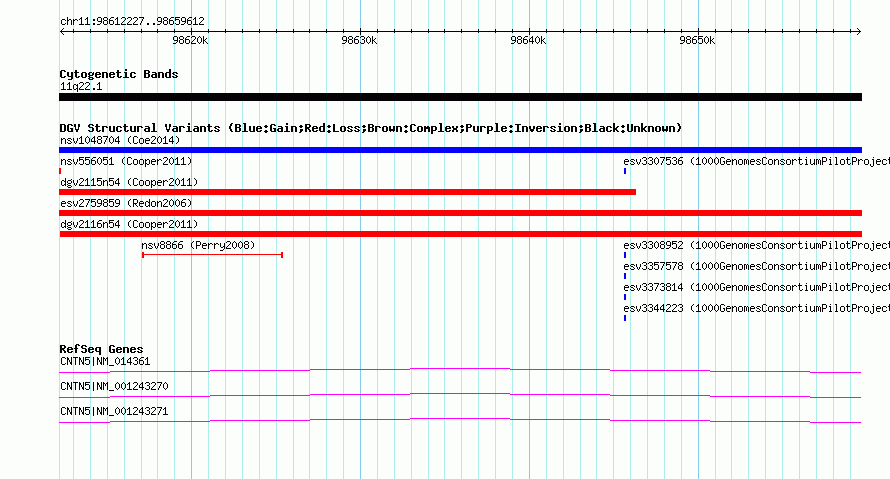Select the blue esv3373814 gain marker
This screenshot has width=890, height=479.
click(x=625, y=297)
